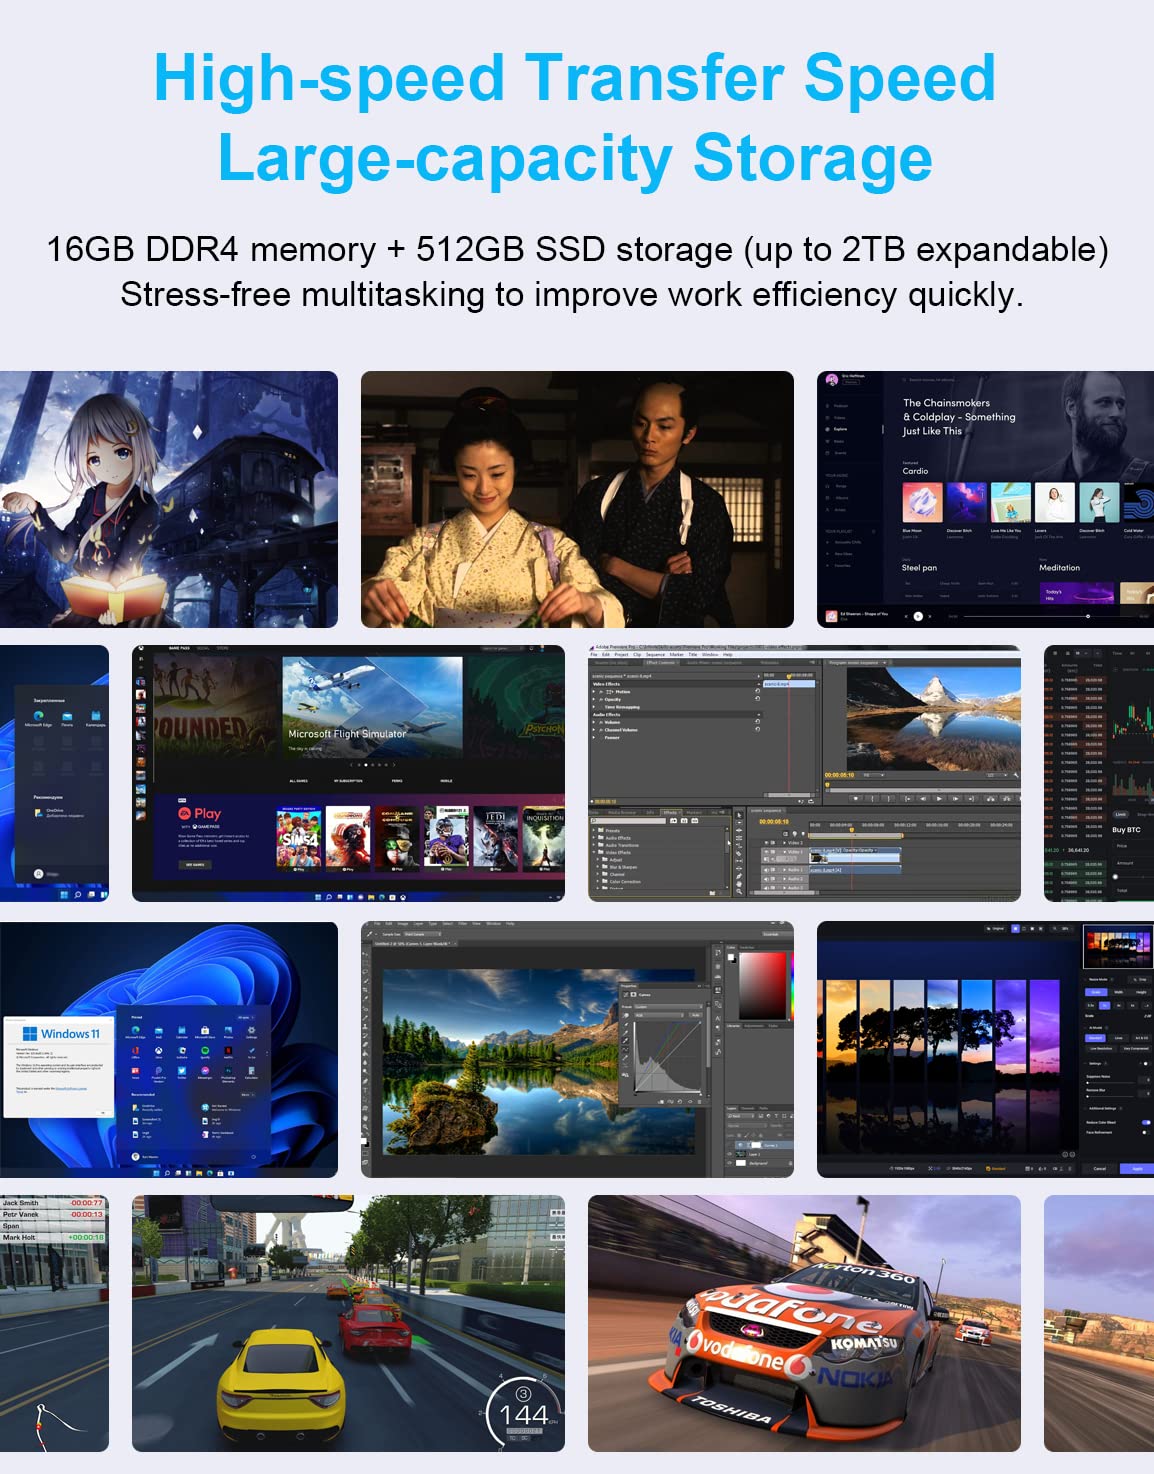This screenshot has height=1474, width=1154.
Task: Click the SEE GAMES button under EA Play
Action: [x=195, y=865]
